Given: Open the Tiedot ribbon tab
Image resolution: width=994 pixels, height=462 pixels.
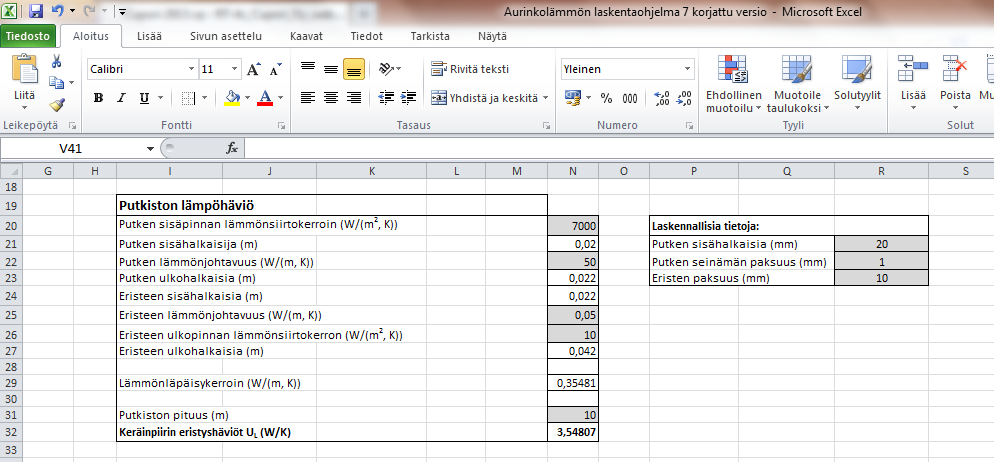Looking at the screenshot, I should [x=366, y=36].
